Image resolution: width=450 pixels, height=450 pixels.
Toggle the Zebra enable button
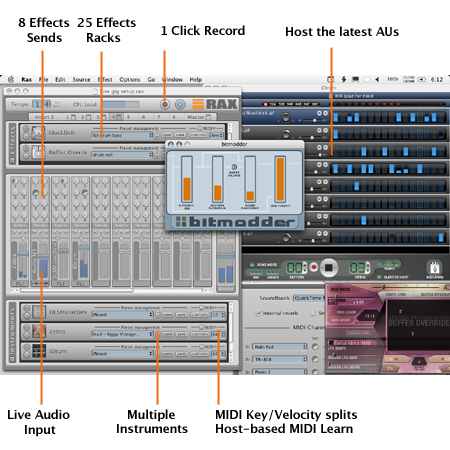pos(27,328)
